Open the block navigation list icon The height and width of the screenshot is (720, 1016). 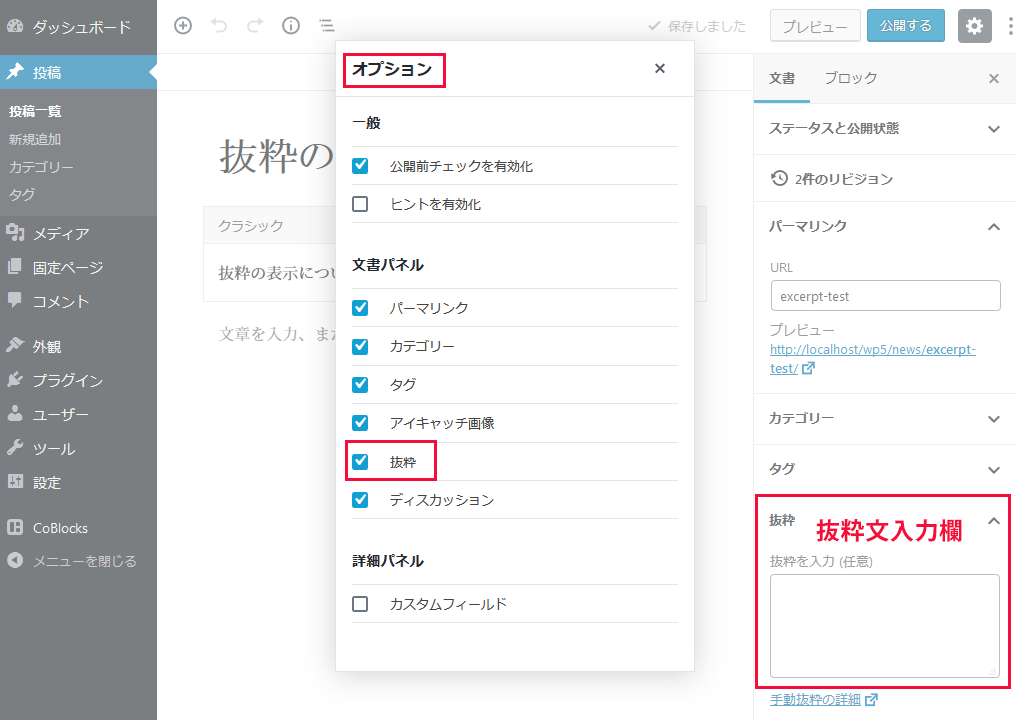click(327, 26)
